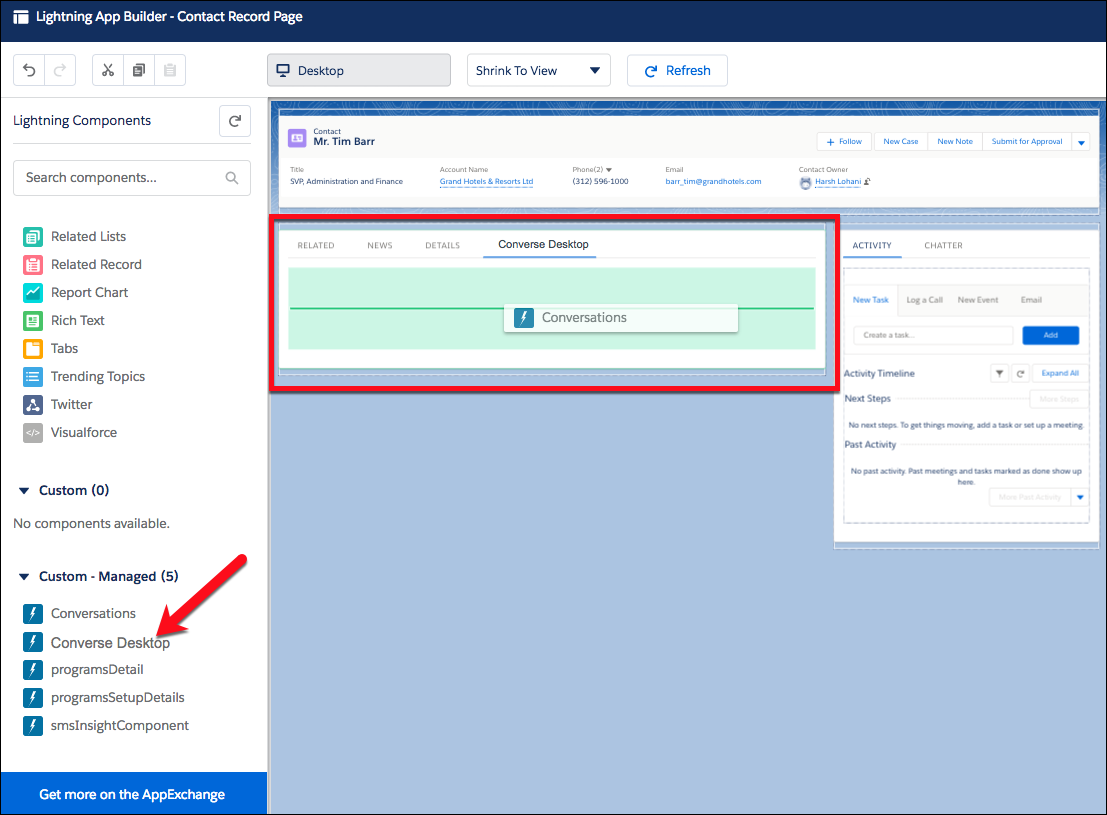
Task: Select the Related Record component icon
Action: coord(32,265)
